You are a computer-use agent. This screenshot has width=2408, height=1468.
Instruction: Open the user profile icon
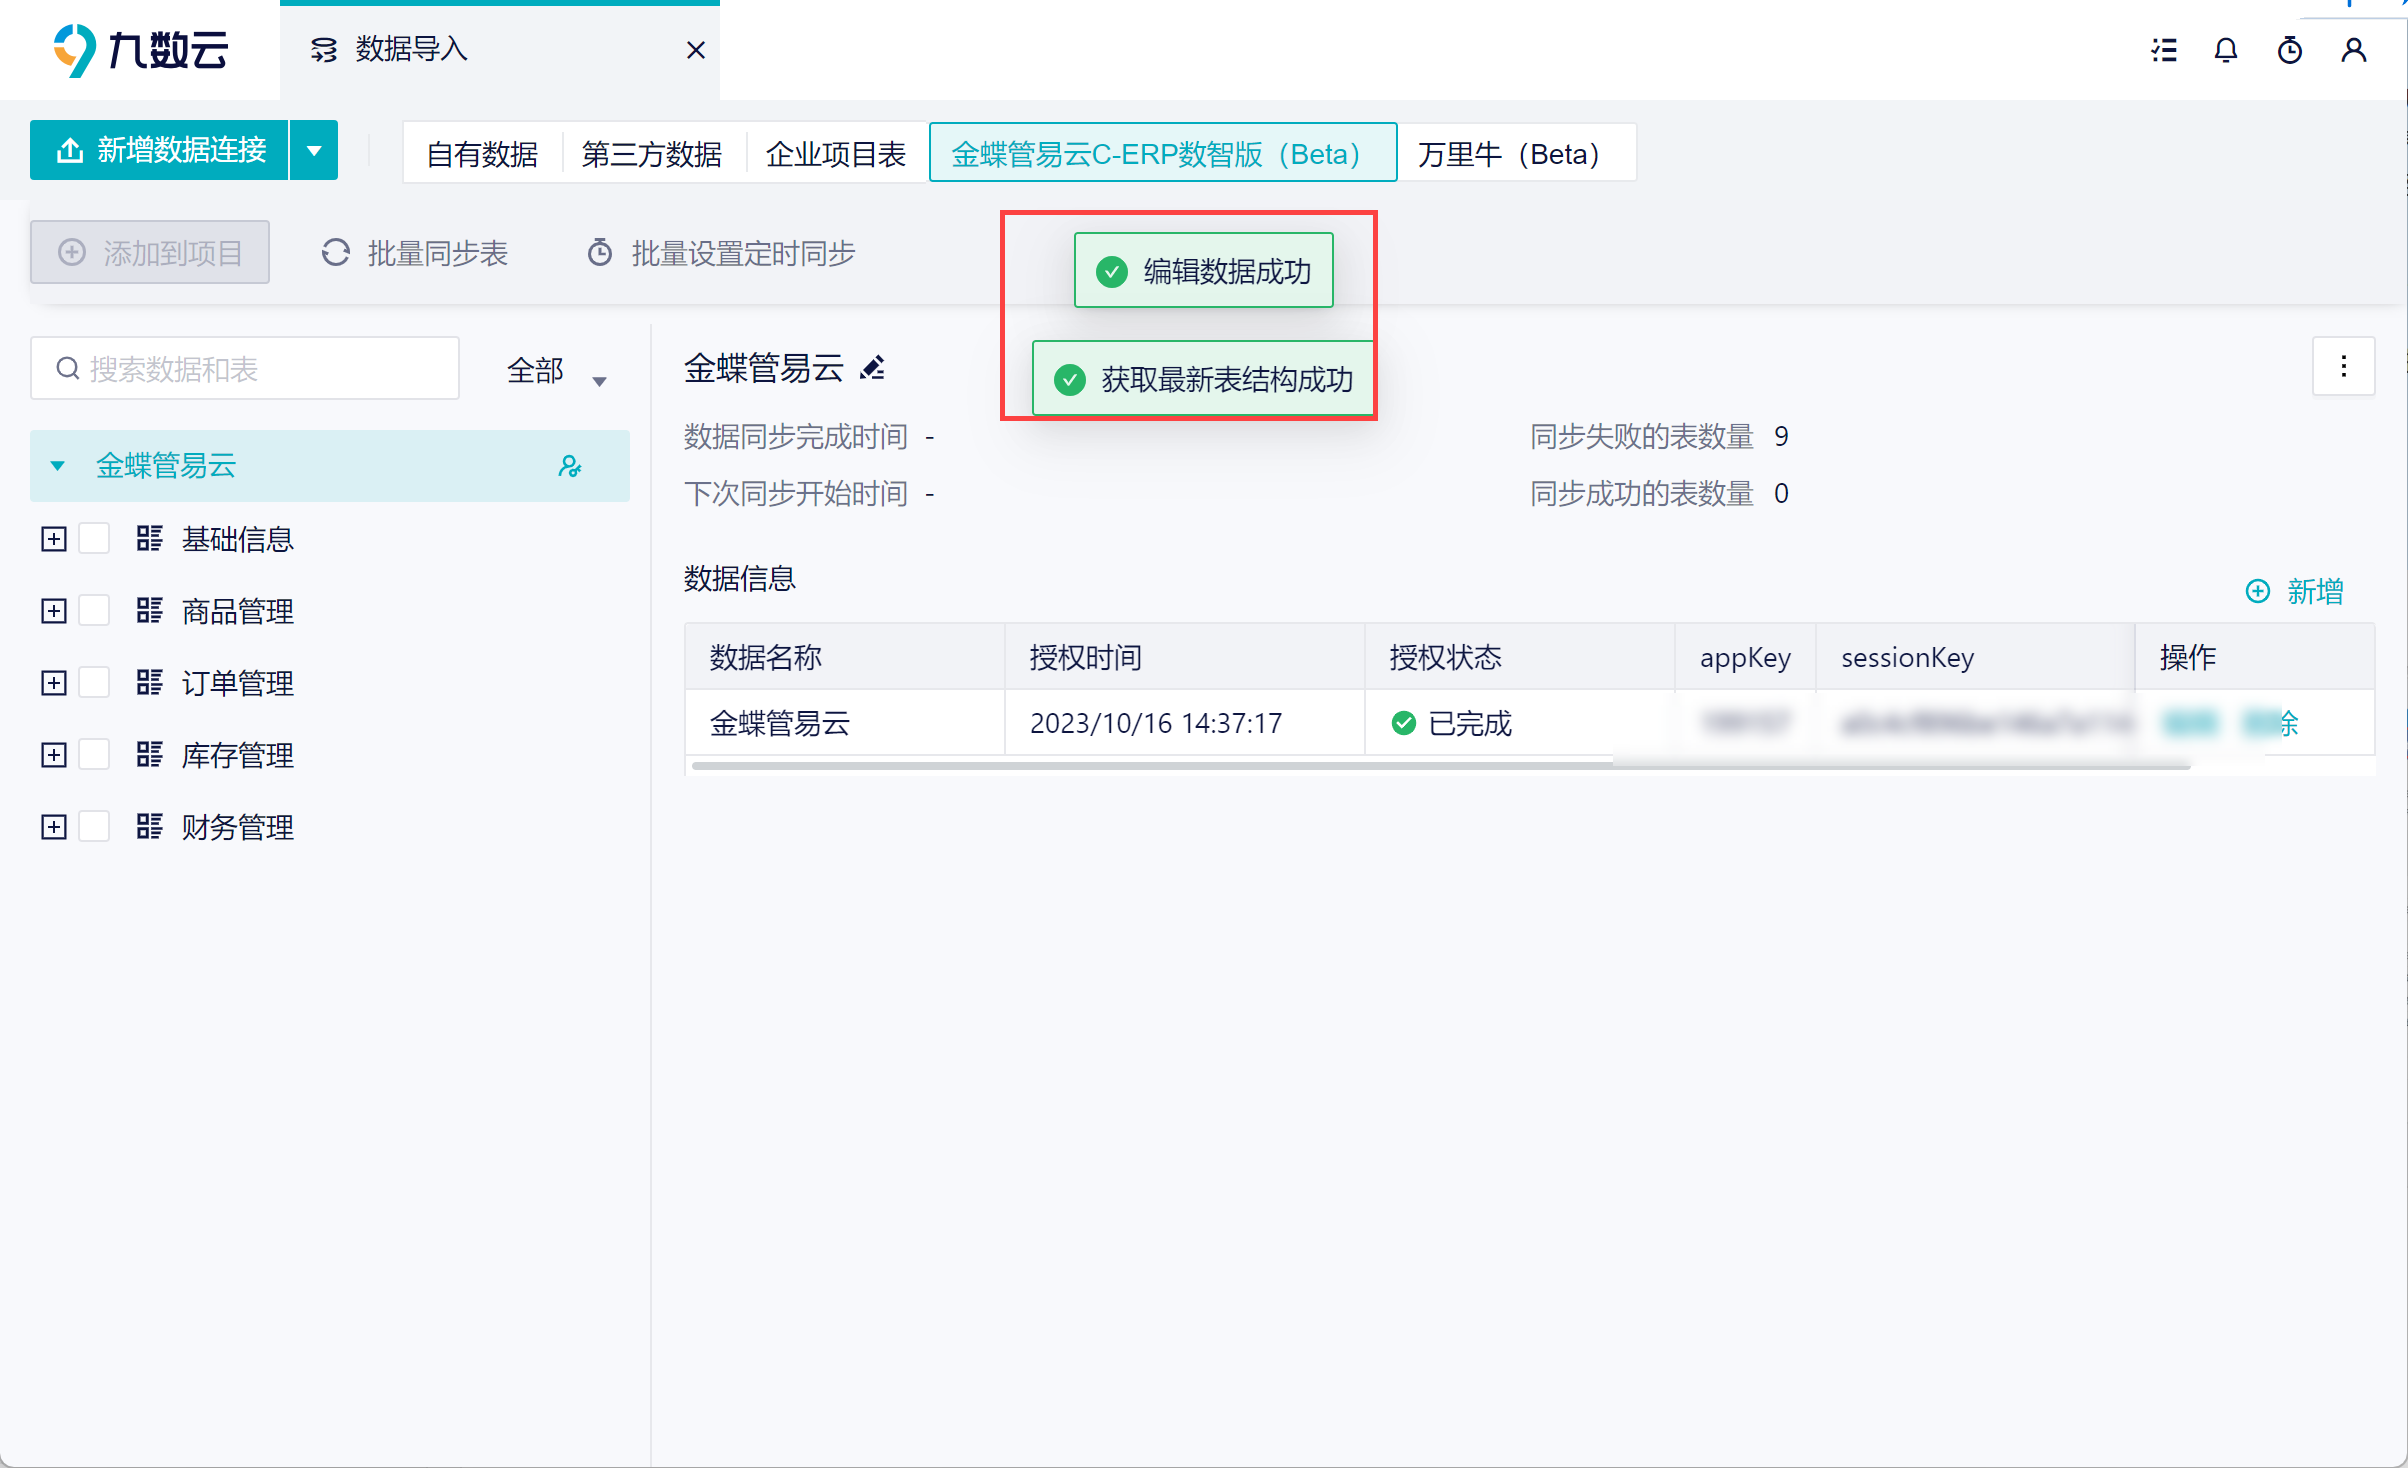tap(2354, 50)
